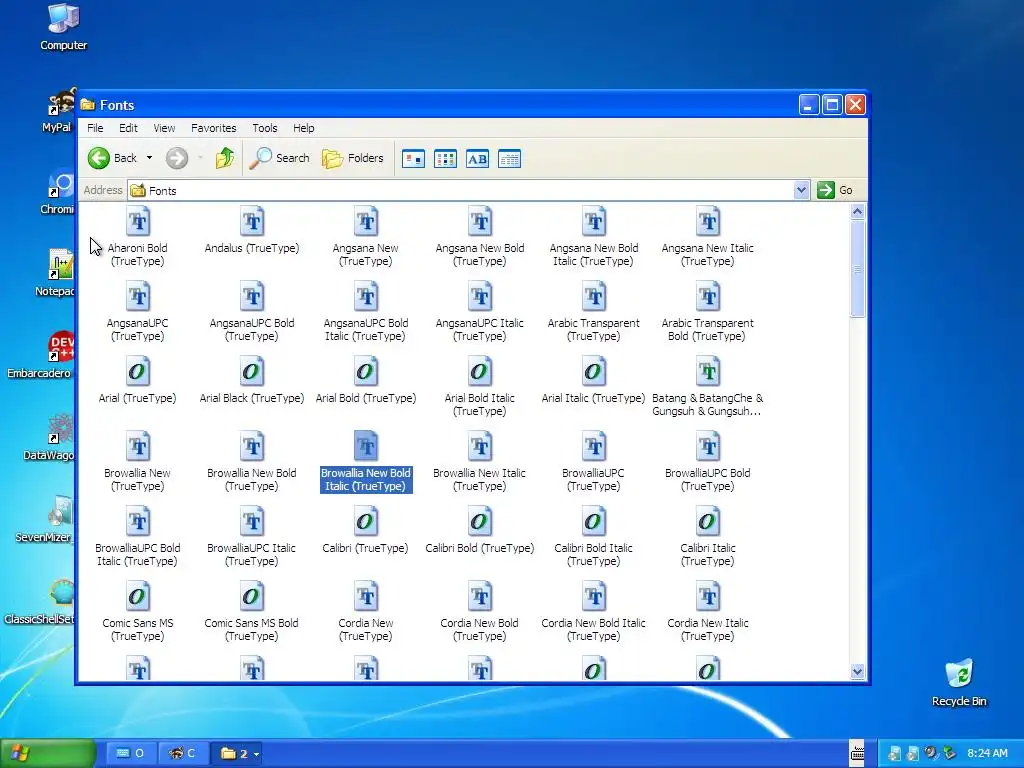The width and height of the screenshot is (1024, 768).
Task: Select the Arial OpenType font icon
Action: pos(138,372)
